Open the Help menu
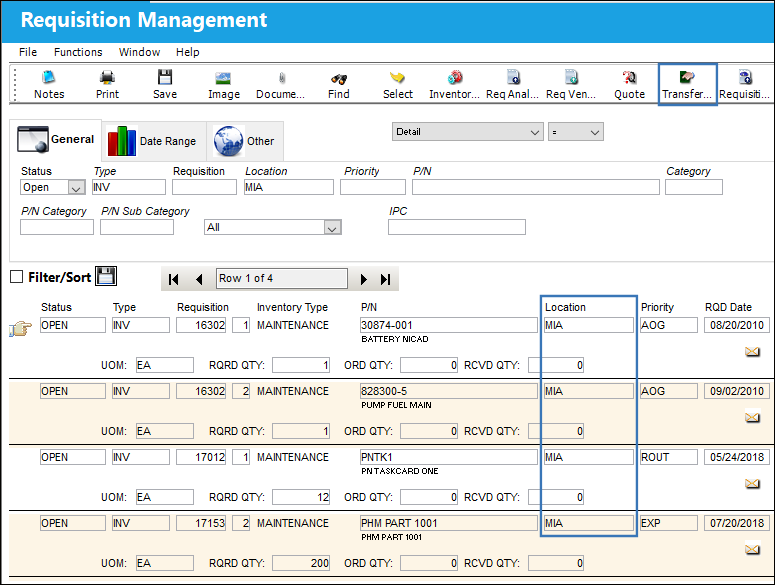Image resolution: width=775 pixels, height=585 pixels. 188,52
